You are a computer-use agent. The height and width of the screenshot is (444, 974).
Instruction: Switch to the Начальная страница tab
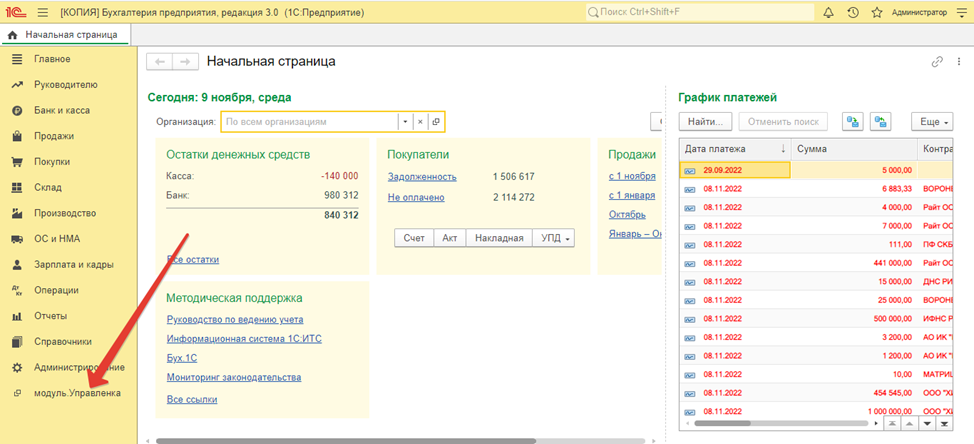[65, 35]
